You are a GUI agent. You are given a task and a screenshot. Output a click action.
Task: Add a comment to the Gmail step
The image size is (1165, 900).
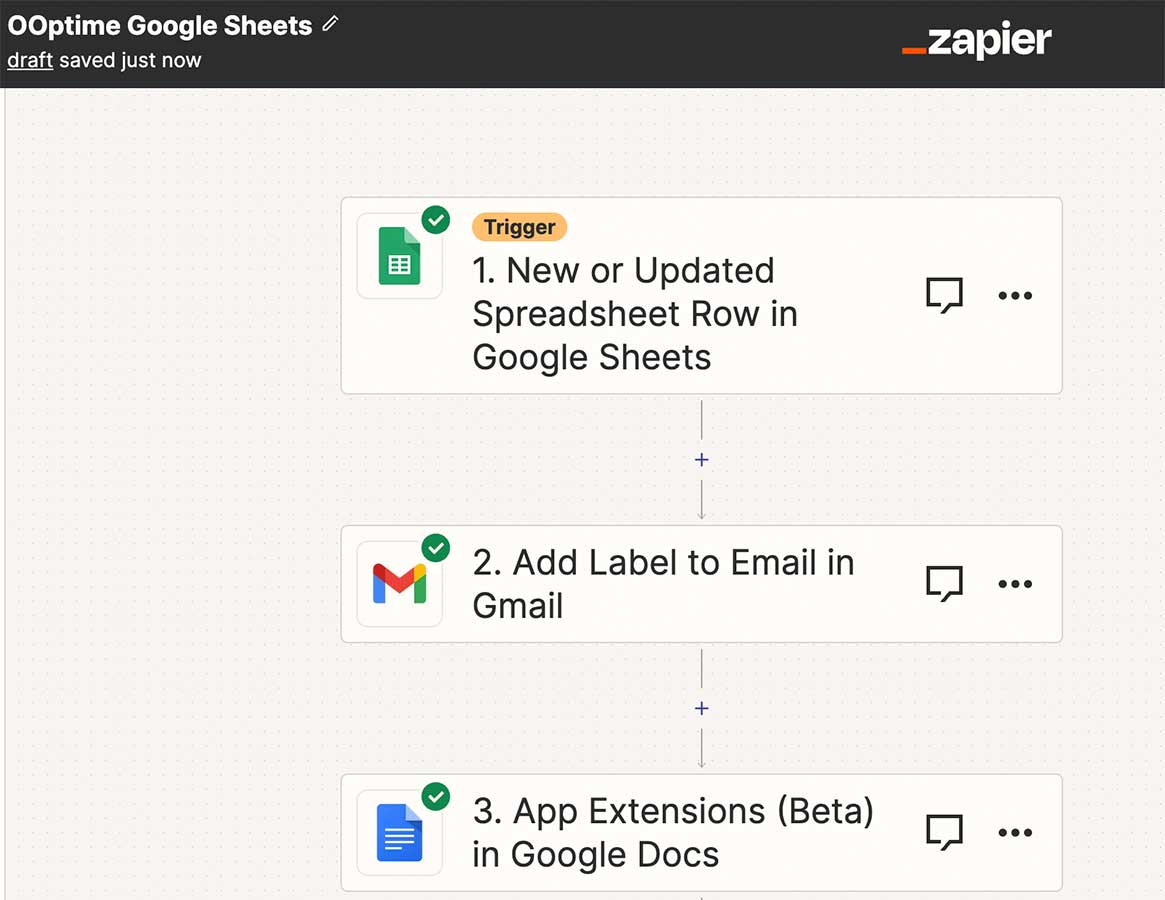pyautogui.click(x=944, y=583)
